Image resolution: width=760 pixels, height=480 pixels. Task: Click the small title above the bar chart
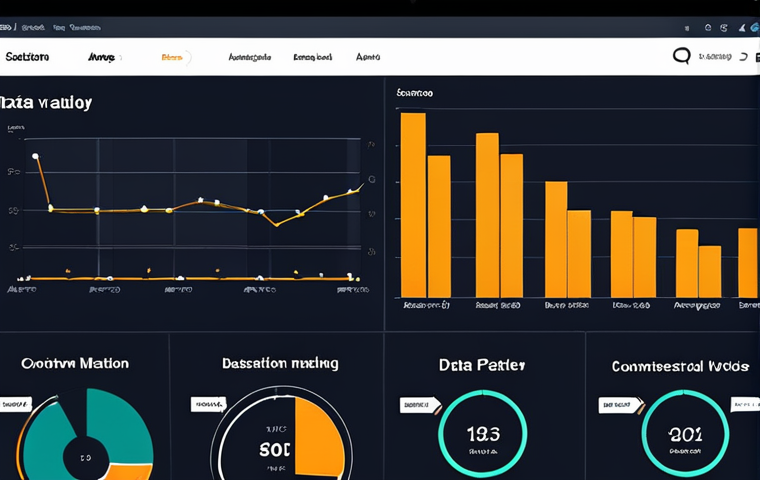point(414,93)
